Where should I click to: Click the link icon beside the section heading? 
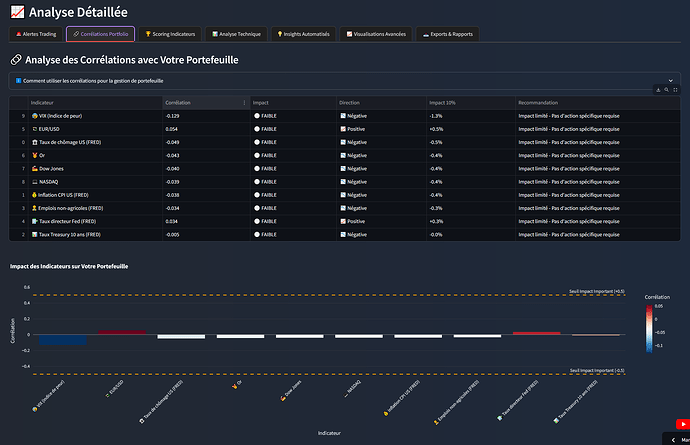(x=15, y=60)
